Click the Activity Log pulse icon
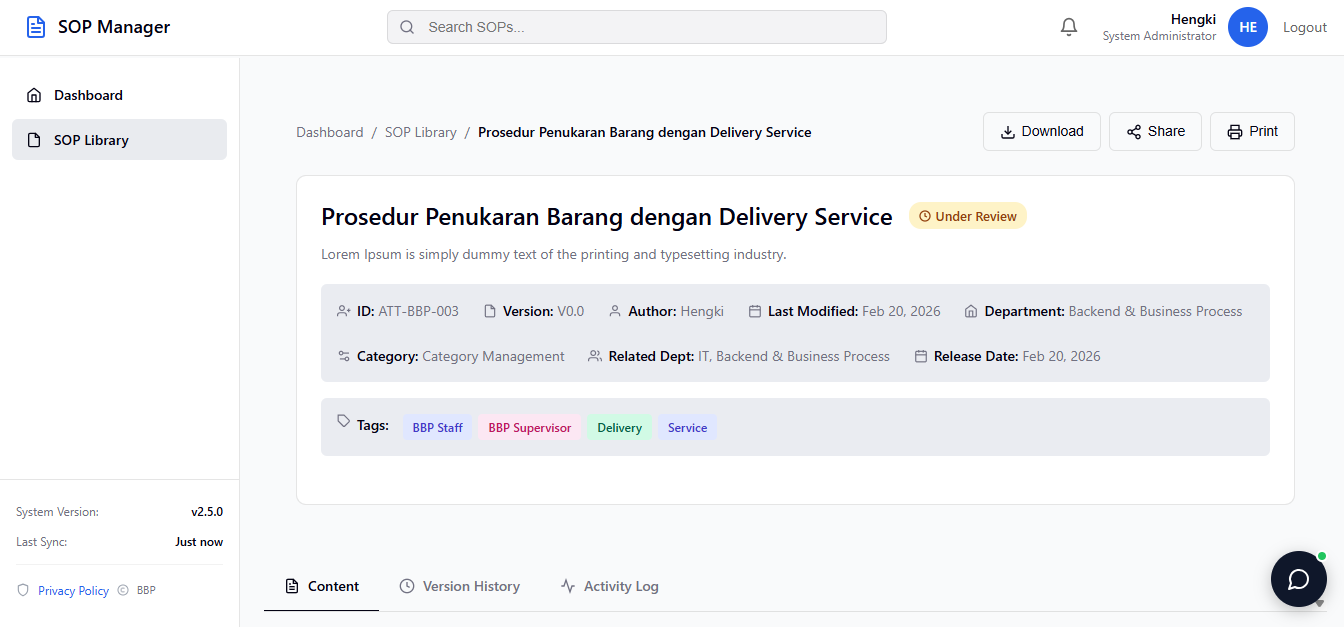 click(x=568, y=586)
